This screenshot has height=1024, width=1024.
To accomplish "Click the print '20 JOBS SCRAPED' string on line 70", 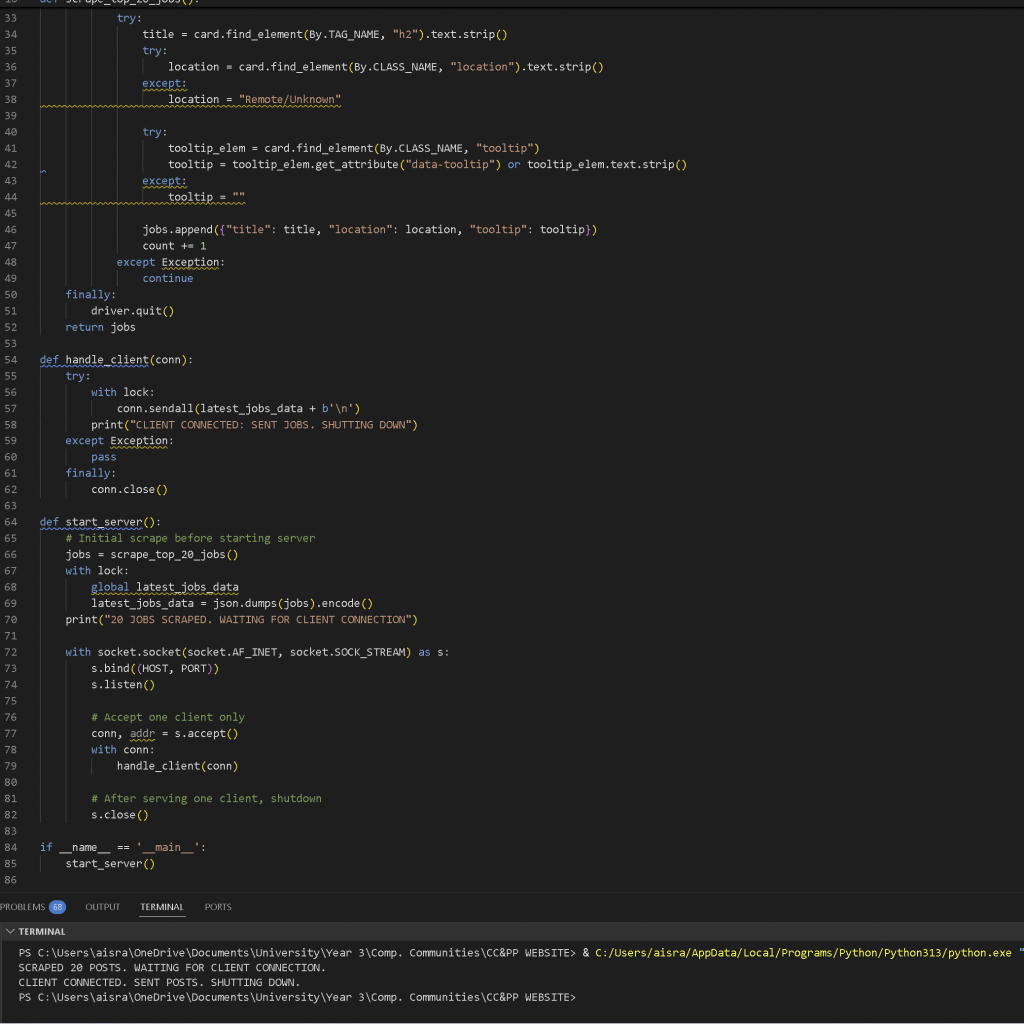I will 261,619.
